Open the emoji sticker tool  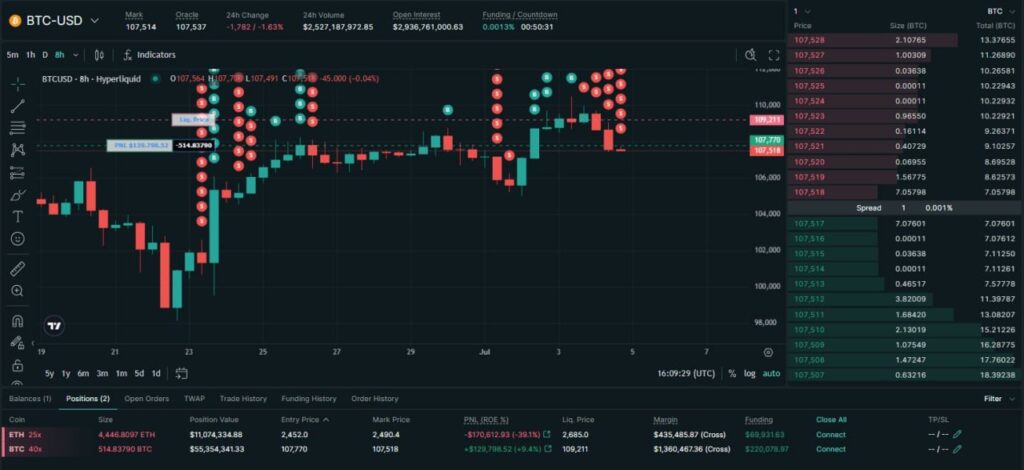coord(17,239)
